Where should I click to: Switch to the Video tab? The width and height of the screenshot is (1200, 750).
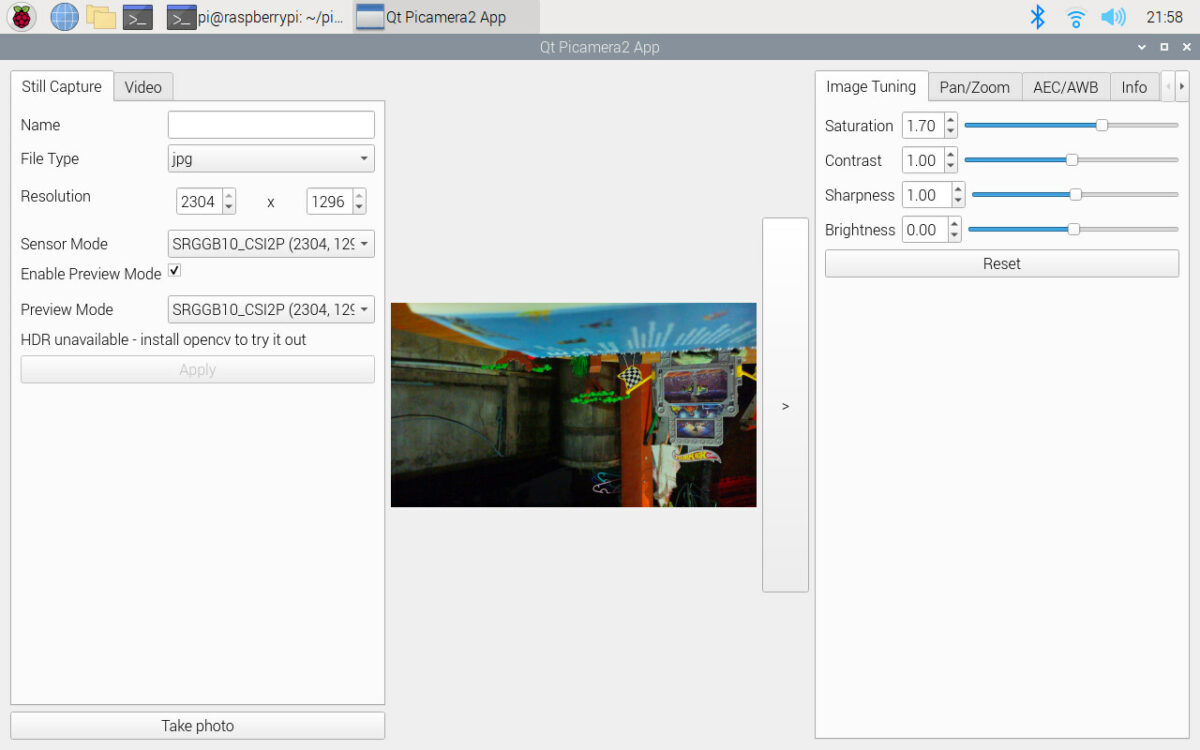143,87
